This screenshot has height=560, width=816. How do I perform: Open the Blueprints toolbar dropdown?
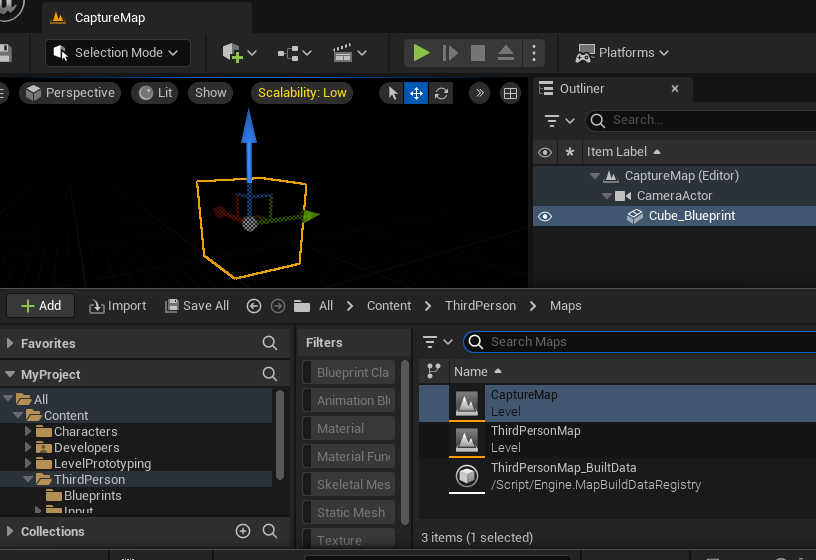295,53
